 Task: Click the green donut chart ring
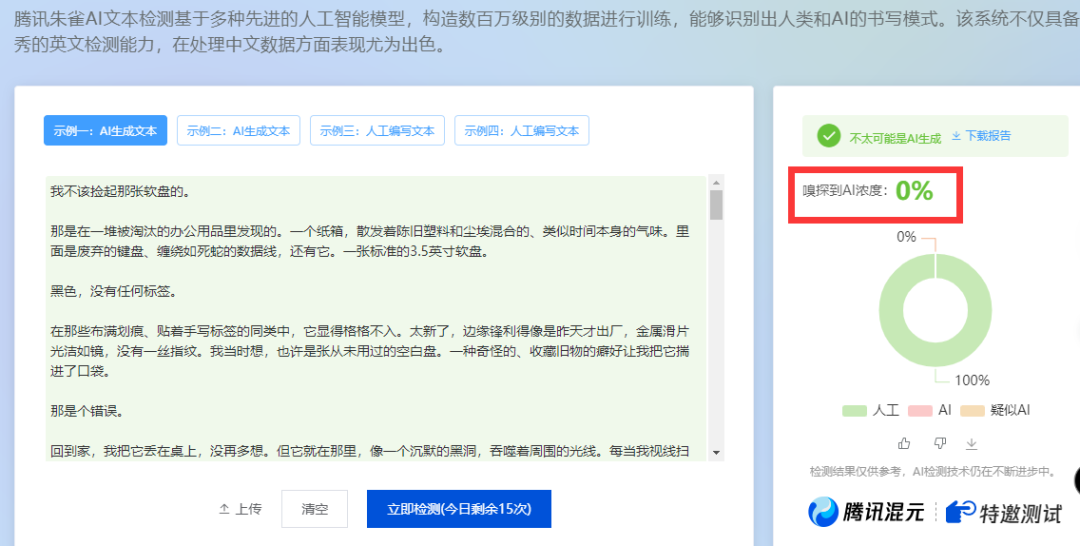893,310
